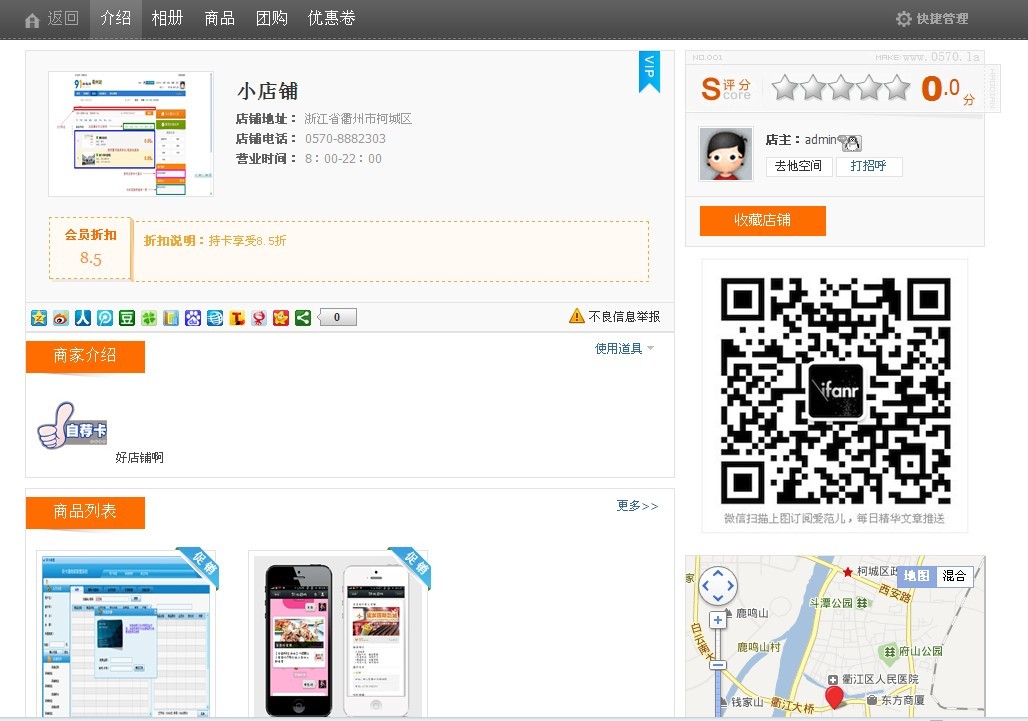
Task: Open the 商品 tab
Action: click(x=220, y=18)
